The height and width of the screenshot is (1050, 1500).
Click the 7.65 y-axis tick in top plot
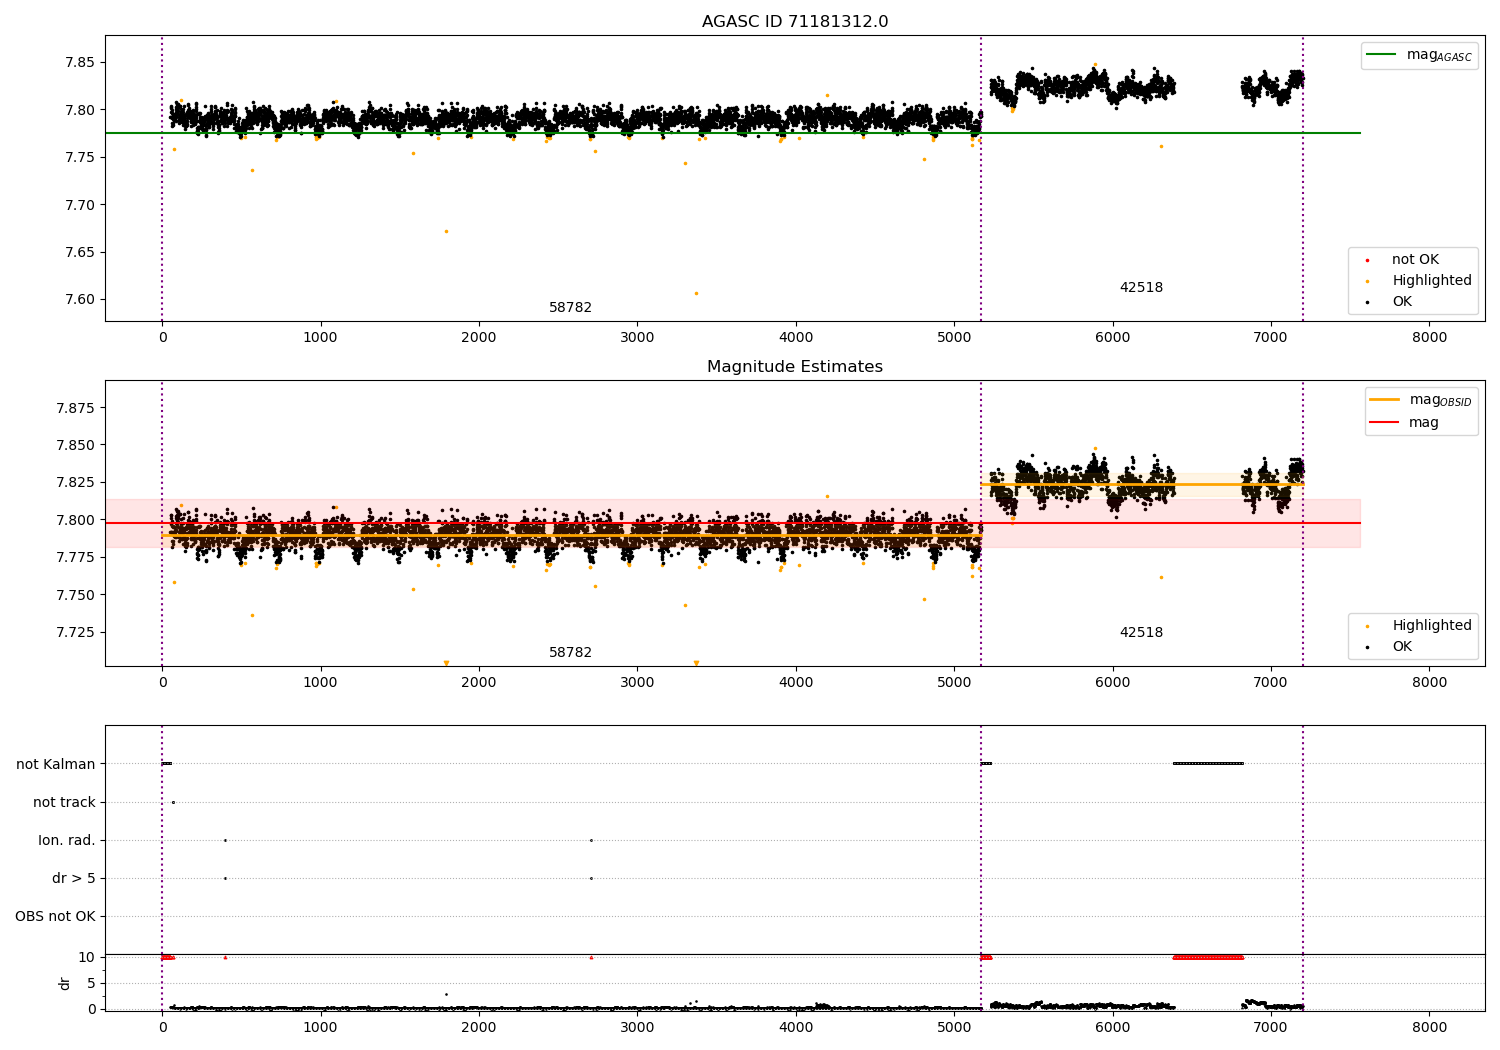pos(81,252)
